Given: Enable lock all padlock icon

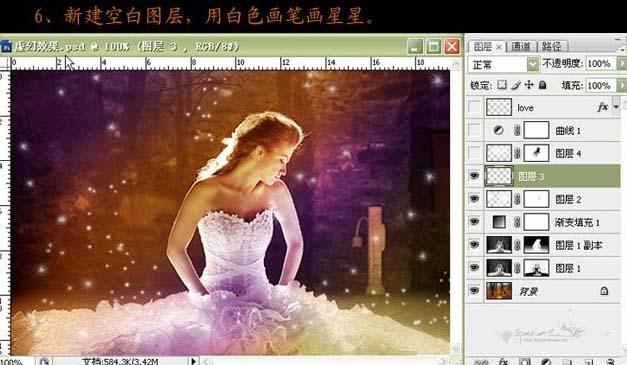Looking at the screenshot, I should click(x=543, y=85).
